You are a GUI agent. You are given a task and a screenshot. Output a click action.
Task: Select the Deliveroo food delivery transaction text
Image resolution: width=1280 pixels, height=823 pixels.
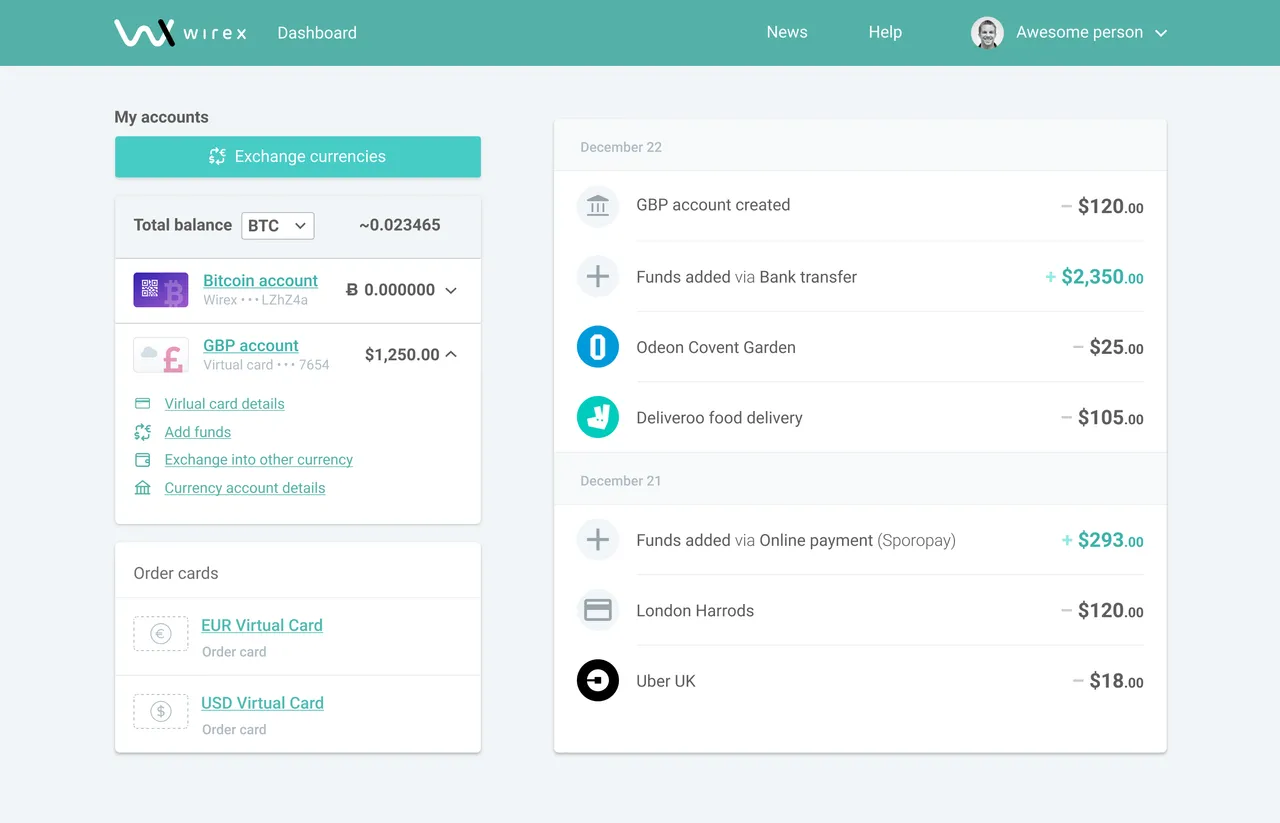pyautogui.click(x=719, y=418)
